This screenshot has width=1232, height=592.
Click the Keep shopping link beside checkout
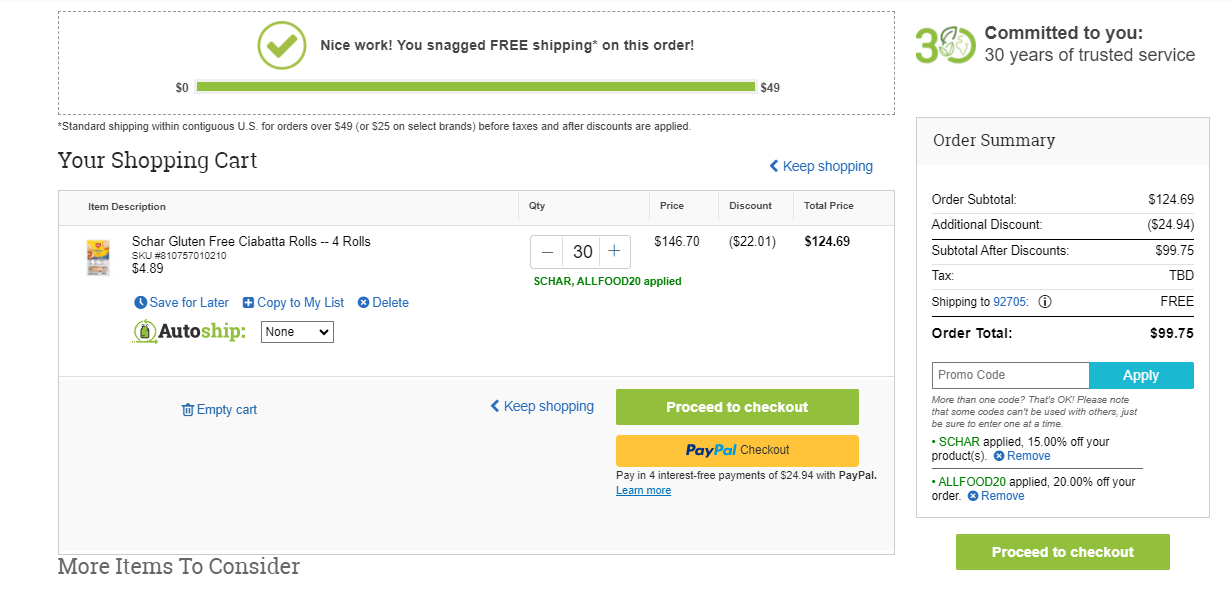coord(542,406)
